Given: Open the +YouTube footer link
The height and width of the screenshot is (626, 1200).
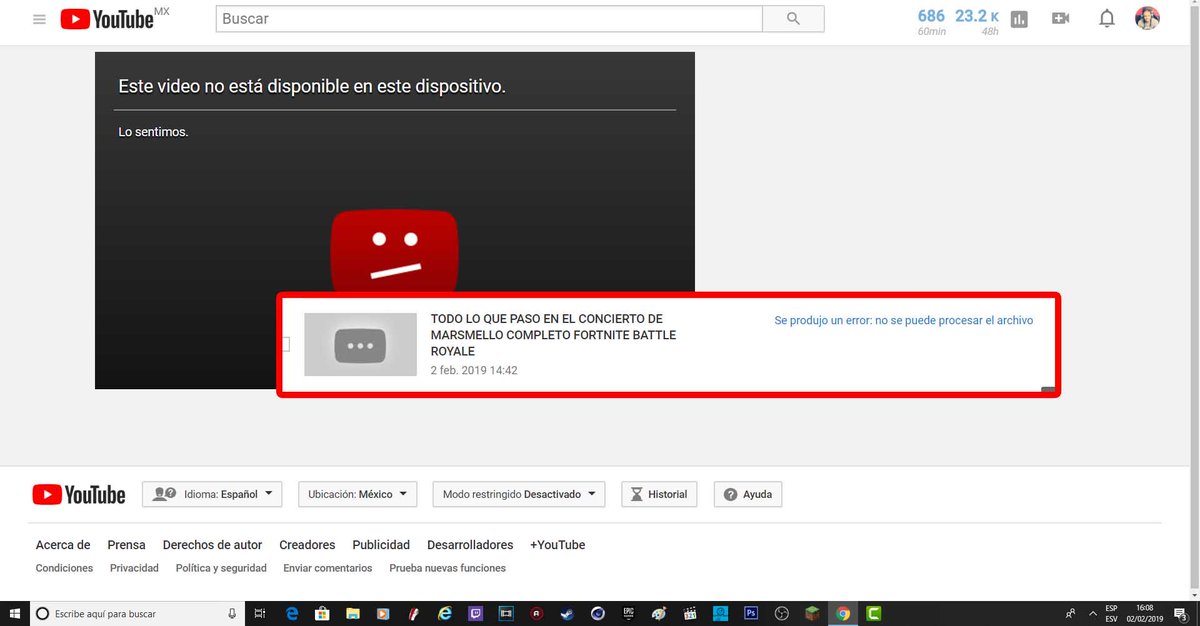Looking at the screenshot, I should pyautogui.click(x=558, y=545).
